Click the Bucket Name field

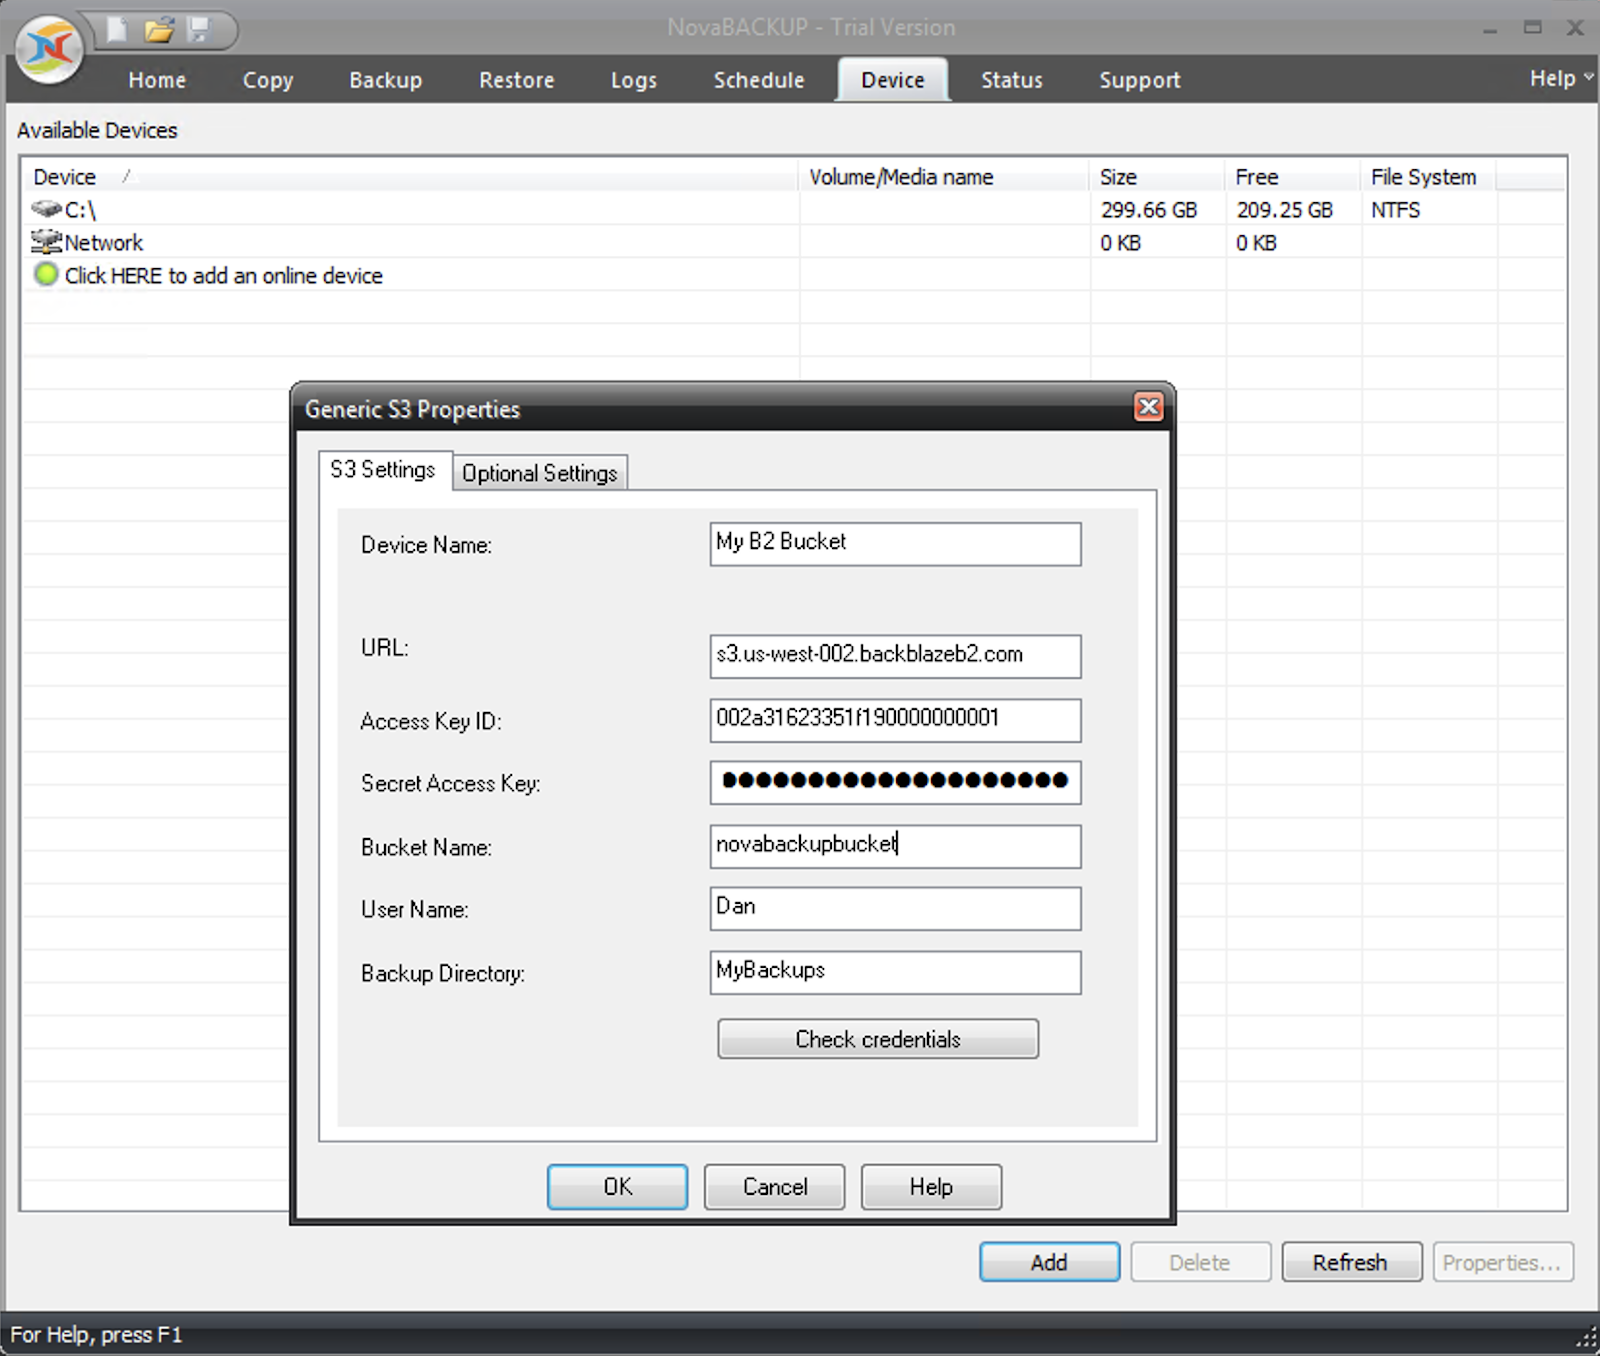tap(895, 846)
